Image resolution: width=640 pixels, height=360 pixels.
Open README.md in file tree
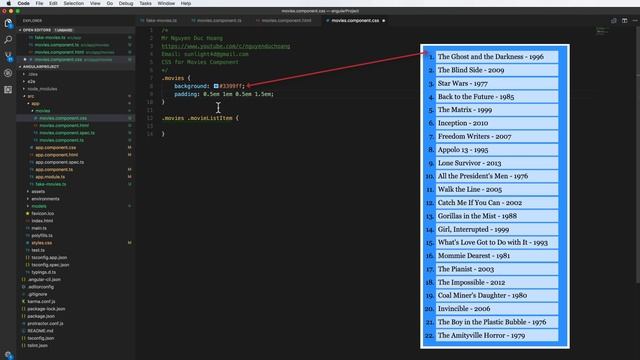pos(40,331)
